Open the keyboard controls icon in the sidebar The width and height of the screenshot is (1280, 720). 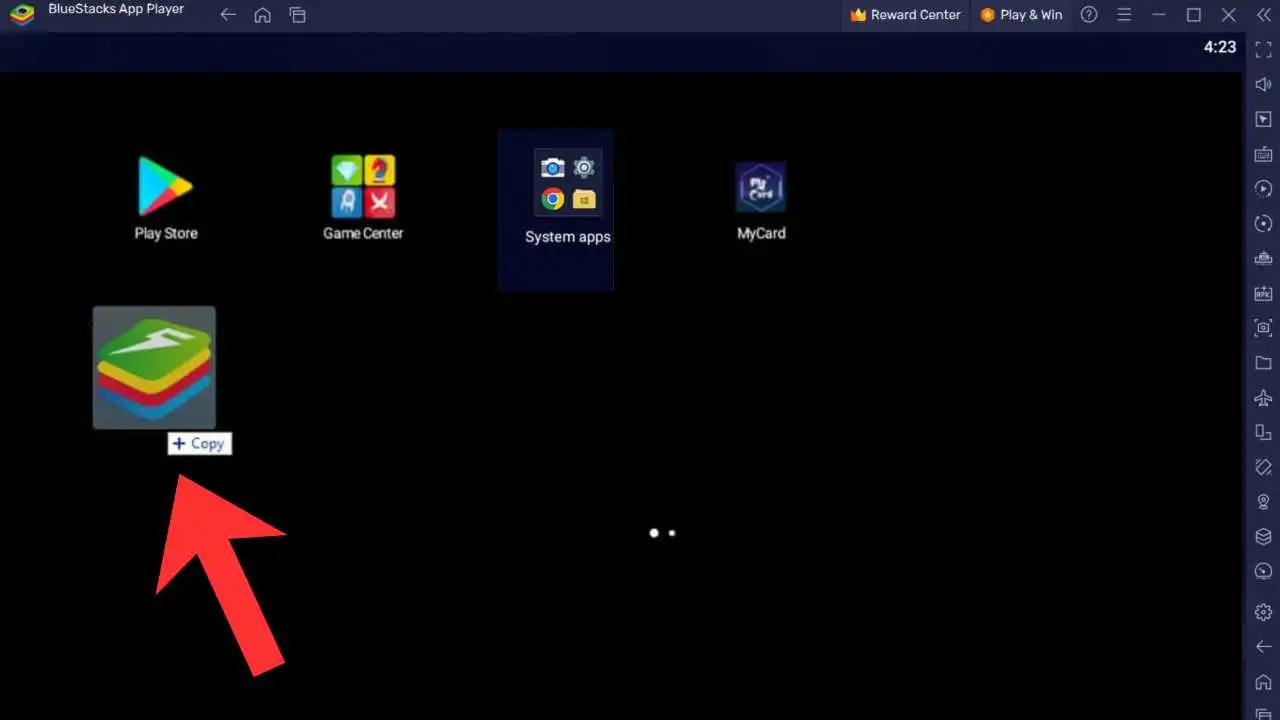(x=1263, y=154)
